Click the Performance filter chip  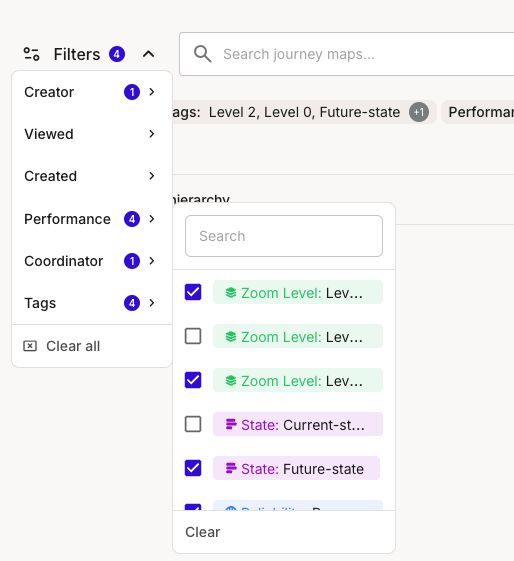coord(478,112)
